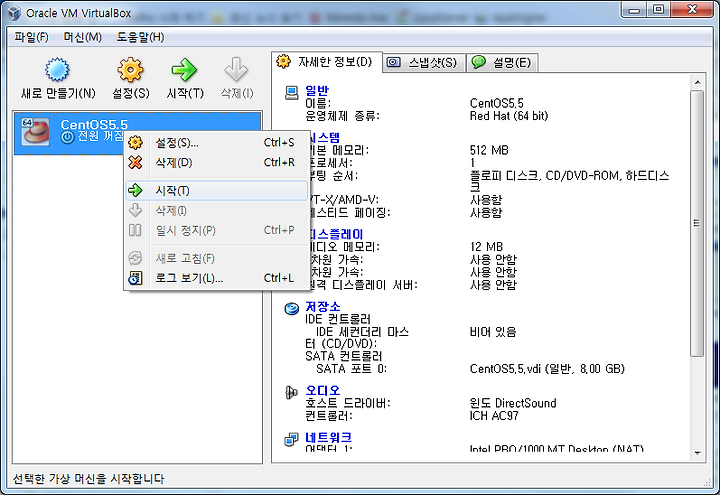Choose 로그 보기(L)... in the context menu
This screenshot has width=720, height=495.
click(216, 278)
